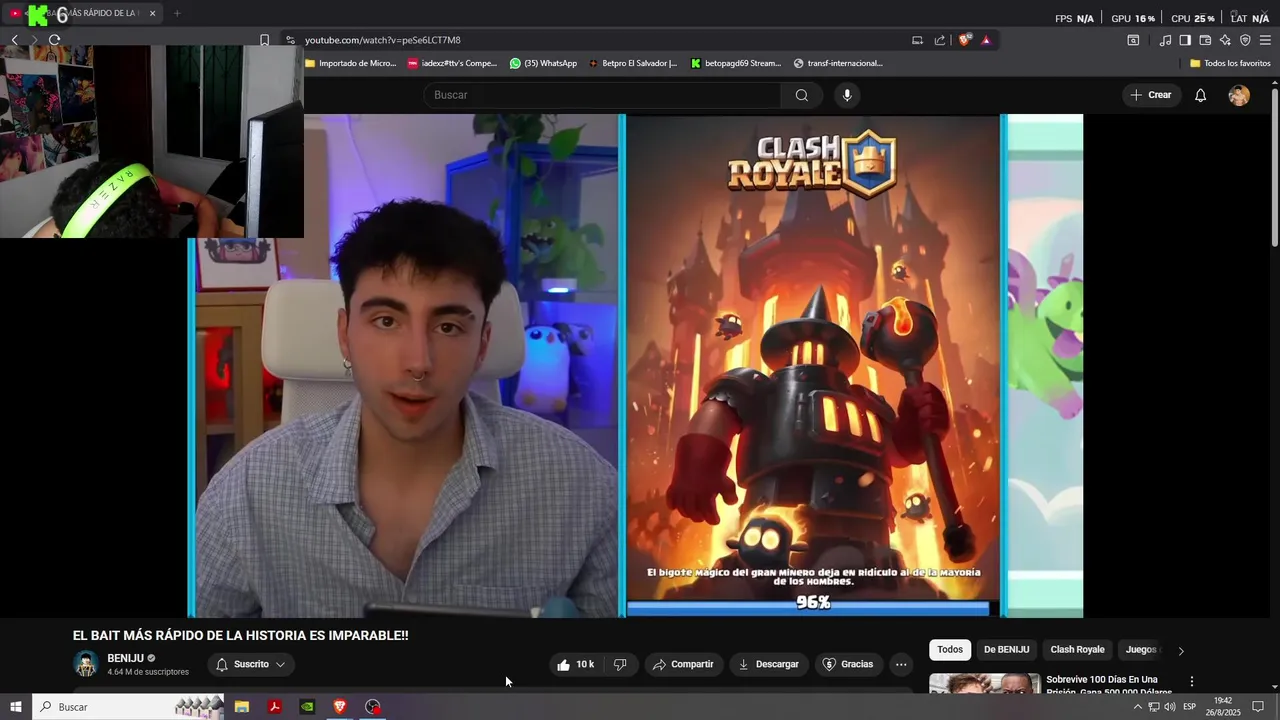
Task: Open volume control in system tray
Action: click(1170, 707)
